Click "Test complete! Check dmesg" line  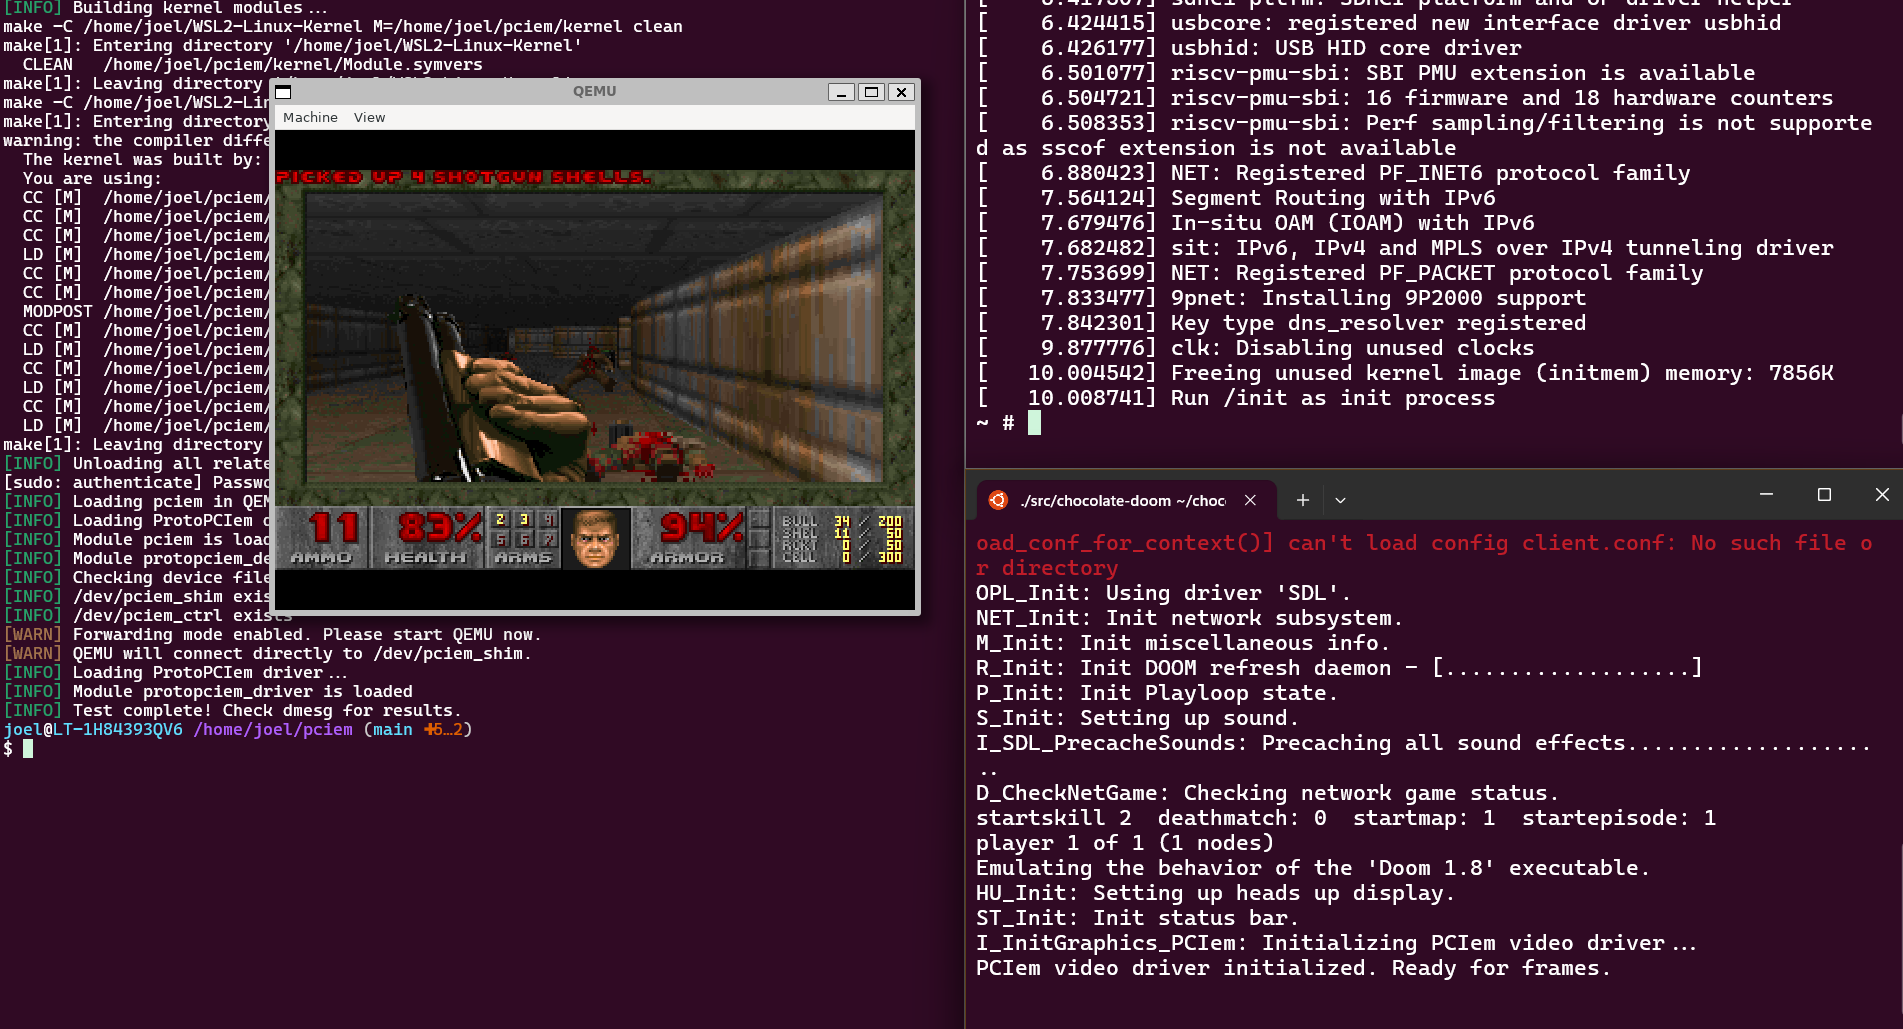233,711
